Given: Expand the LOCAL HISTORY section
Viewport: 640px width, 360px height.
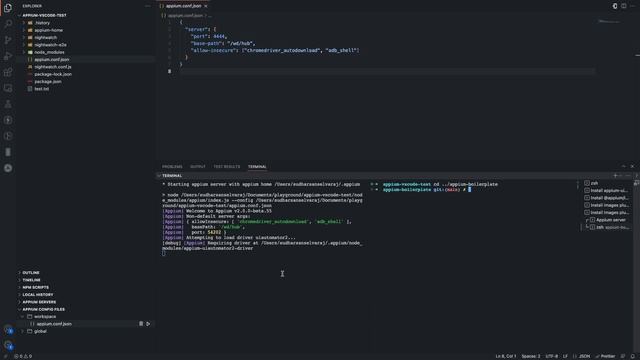Looking at the screenshot, I should click(x=86, y=295).
